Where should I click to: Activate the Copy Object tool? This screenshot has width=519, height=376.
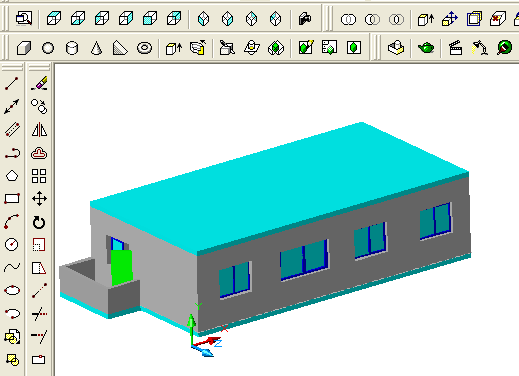39,107
